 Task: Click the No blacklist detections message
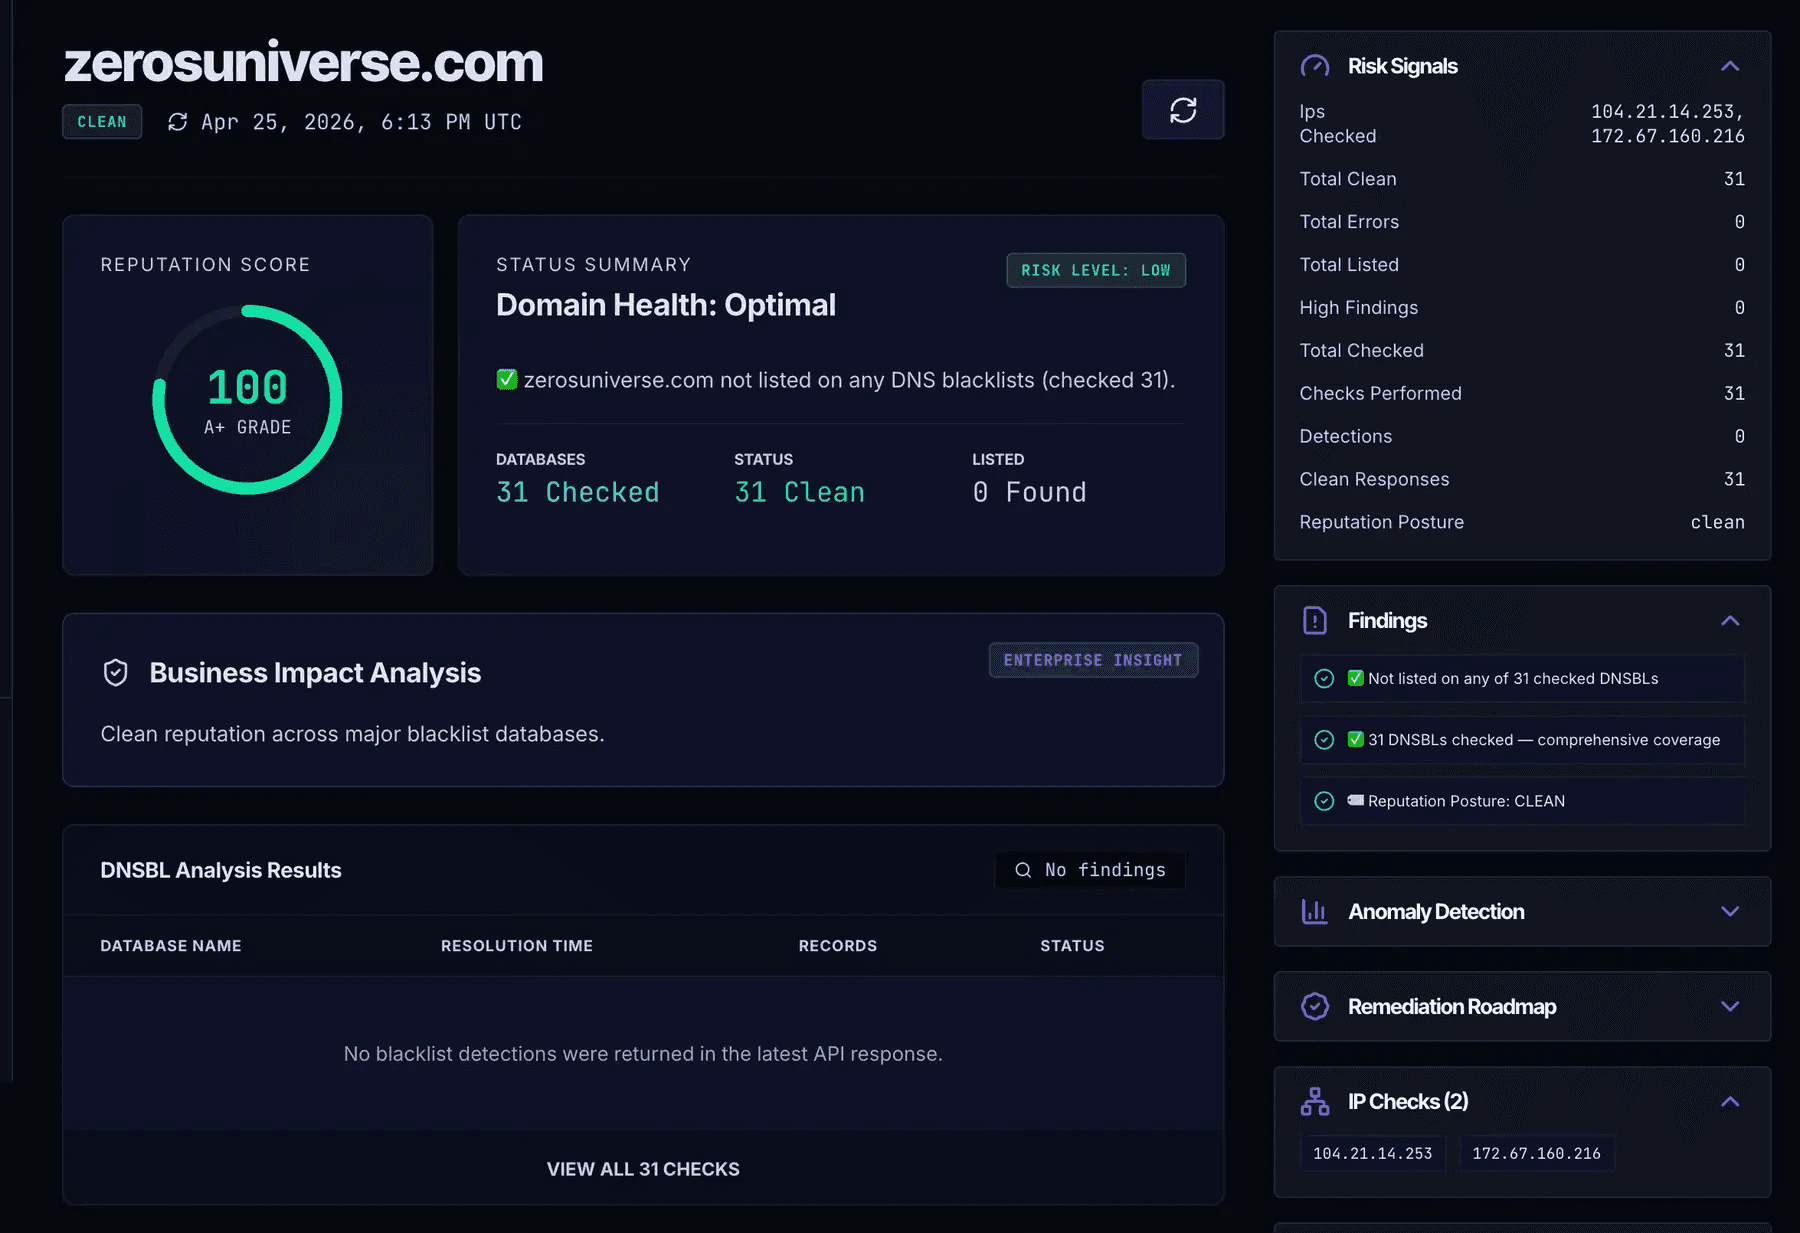point(643,1054)
